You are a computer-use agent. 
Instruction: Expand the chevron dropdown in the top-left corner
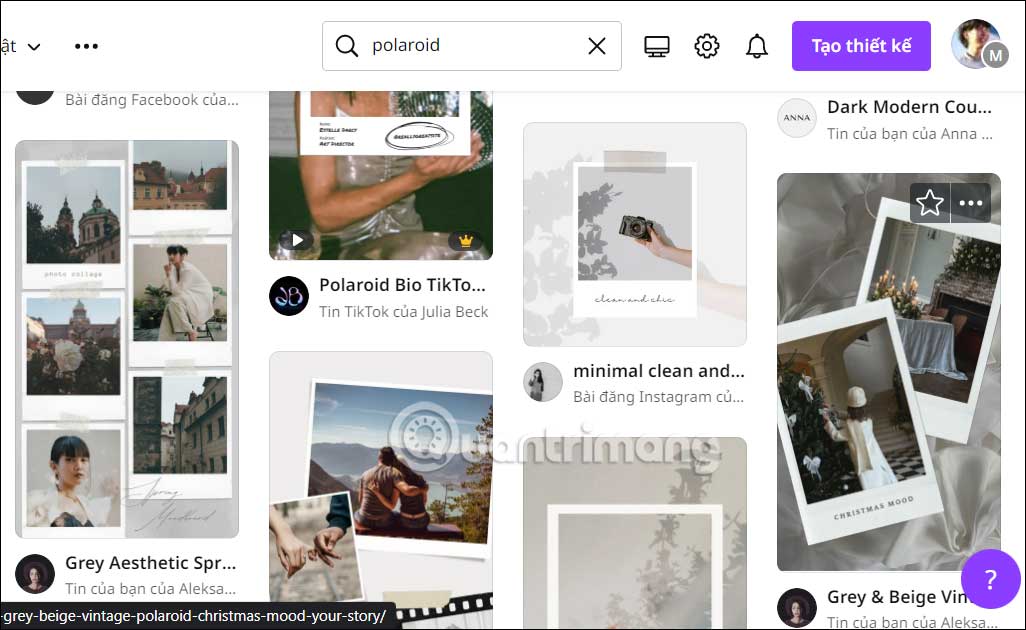click(36, 45)
